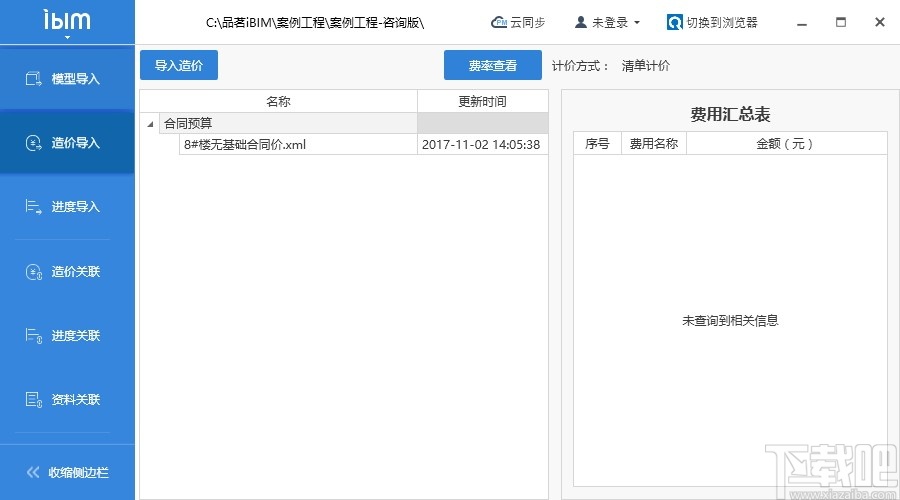Collapse sidebar via 收缩侧边栏 label

point(79,472)
